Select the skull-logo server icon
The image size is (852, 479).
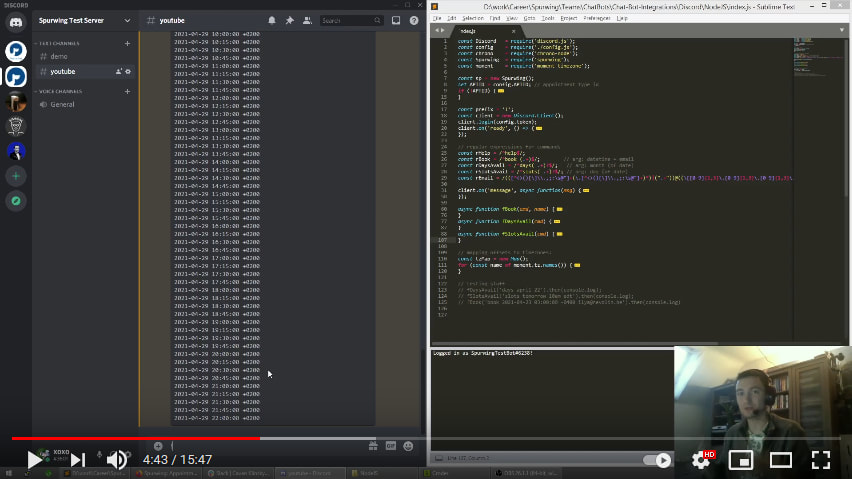16,126
